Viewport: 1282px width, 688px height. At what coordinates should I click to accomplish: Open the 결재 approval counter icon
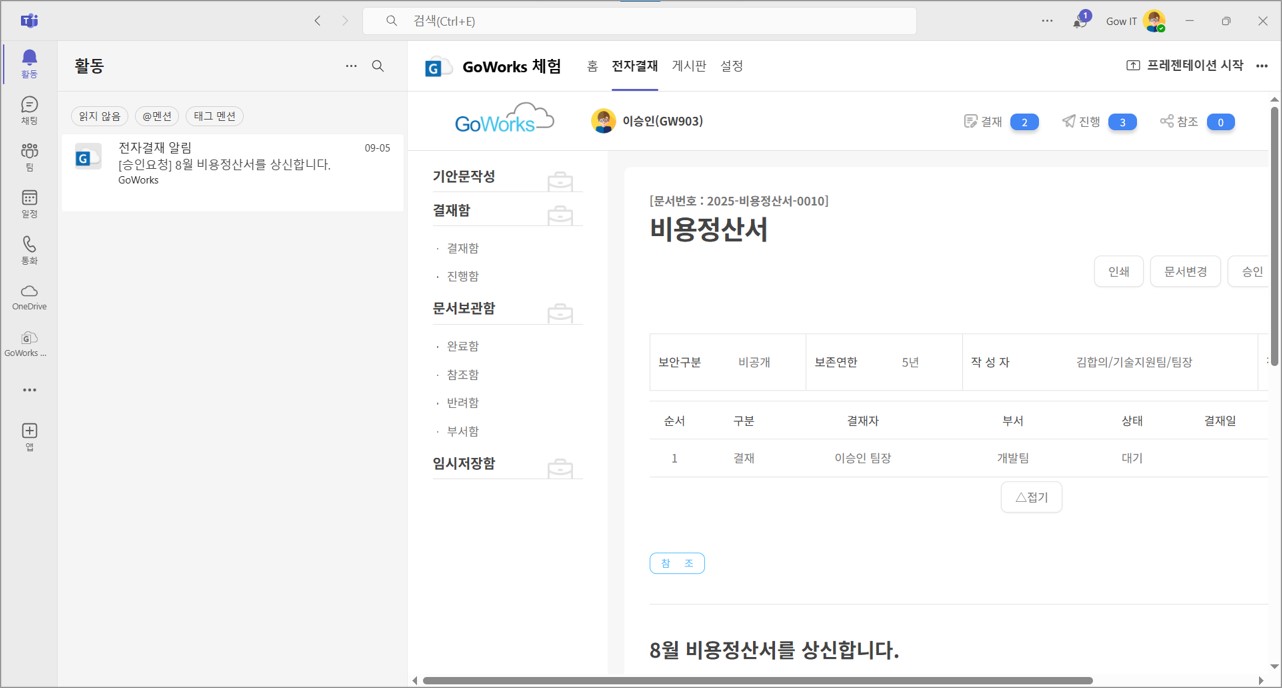971,120
